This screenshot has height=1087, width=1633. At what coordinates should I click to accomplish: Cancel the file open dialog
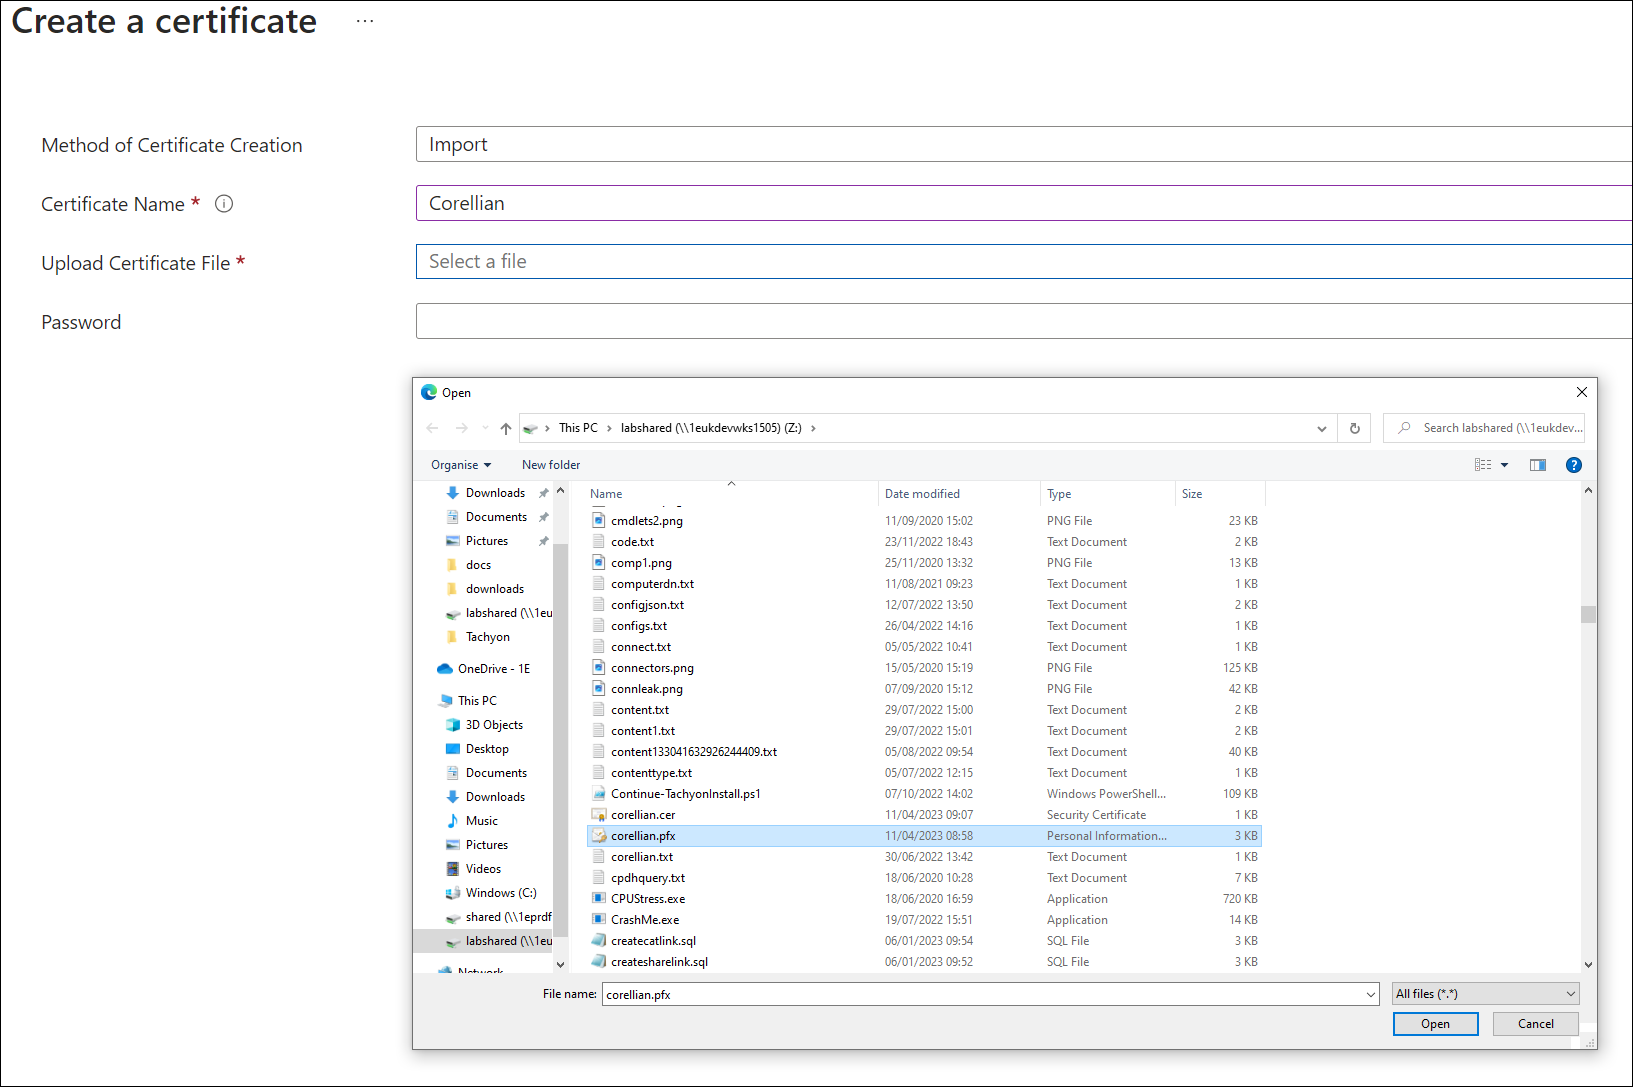tap(1535, 1024)
